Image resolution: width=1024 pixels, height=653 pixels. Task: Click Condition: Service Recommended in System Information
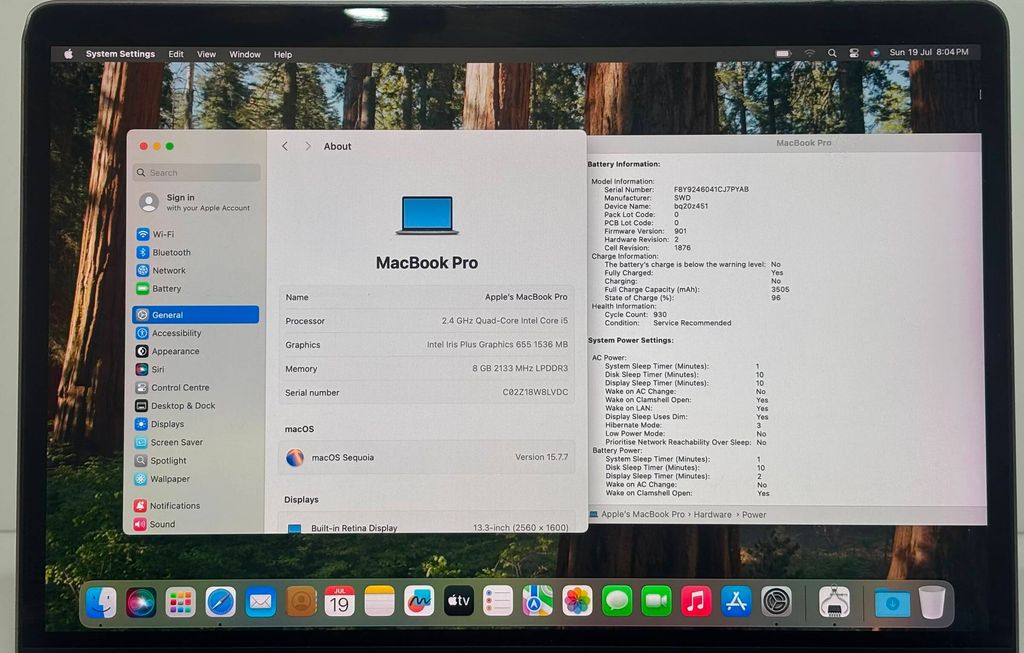point(667,323)
